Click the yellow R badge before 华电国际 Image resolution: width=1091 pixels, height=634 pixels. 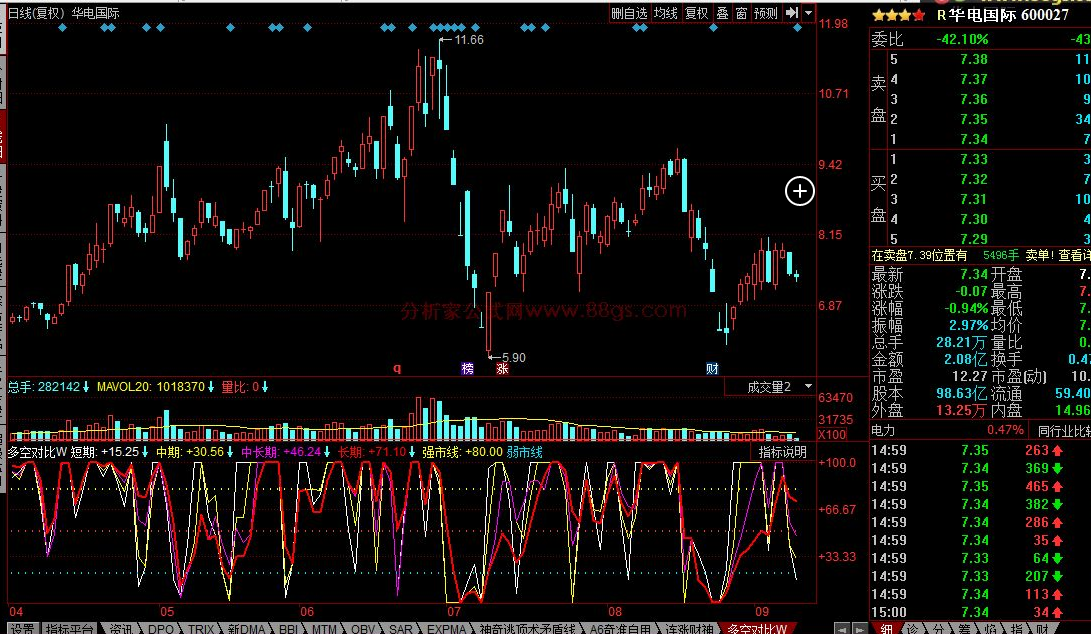point(941,15)
